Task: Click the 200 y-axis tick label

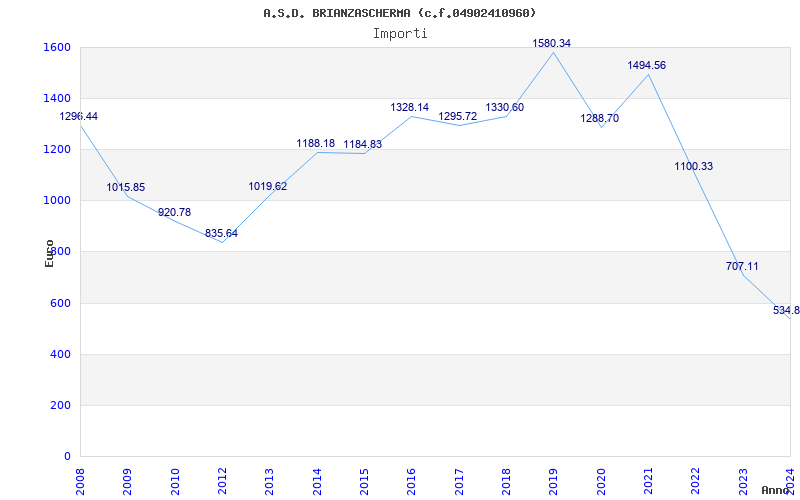Action: (x=61, y=406)
